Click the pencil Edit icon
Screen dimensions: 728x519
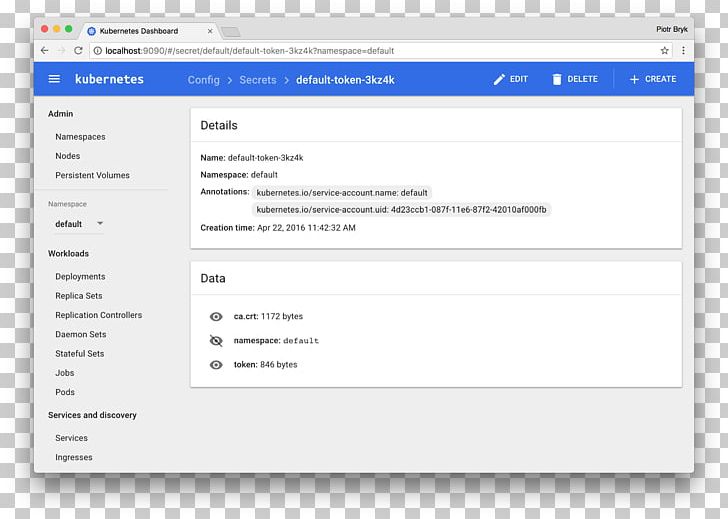point(499,79)
